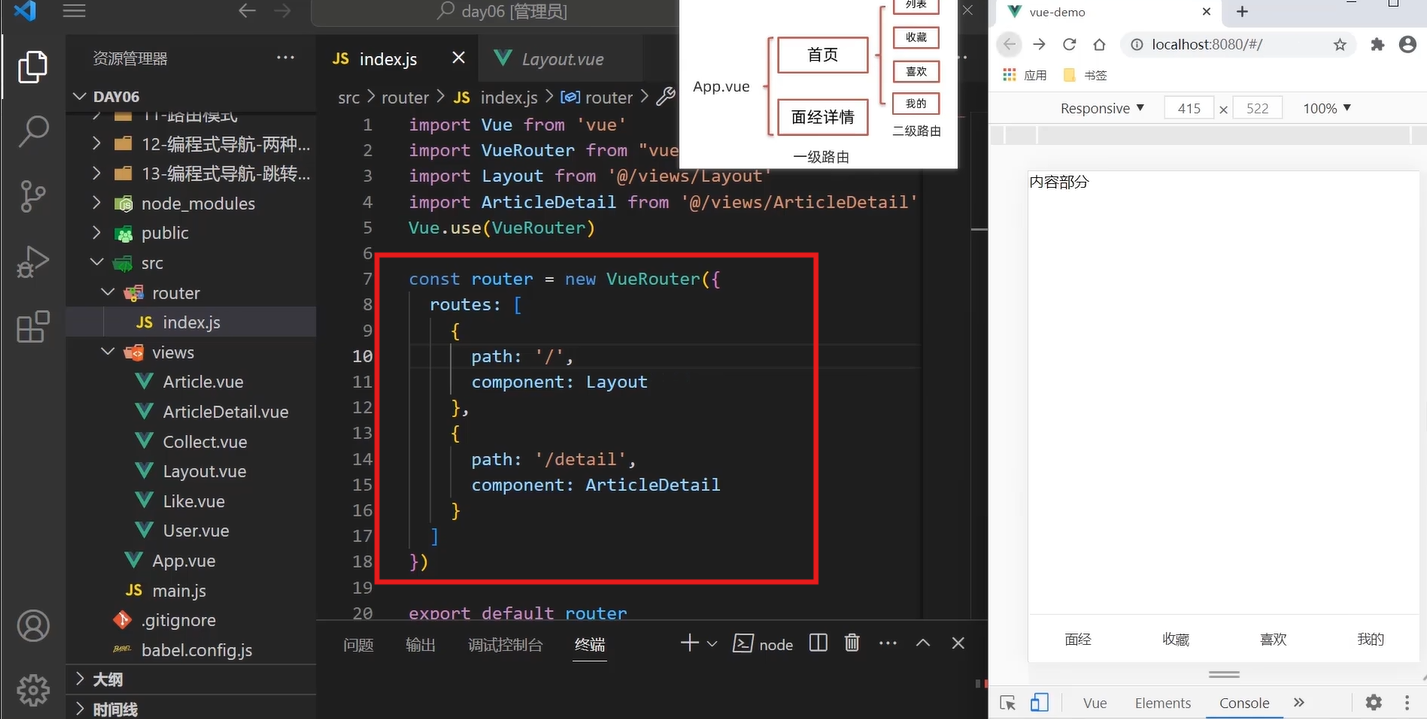Open DevTools settings gear
Screen dimensions: 1427x719
[x=1374, y=702]
